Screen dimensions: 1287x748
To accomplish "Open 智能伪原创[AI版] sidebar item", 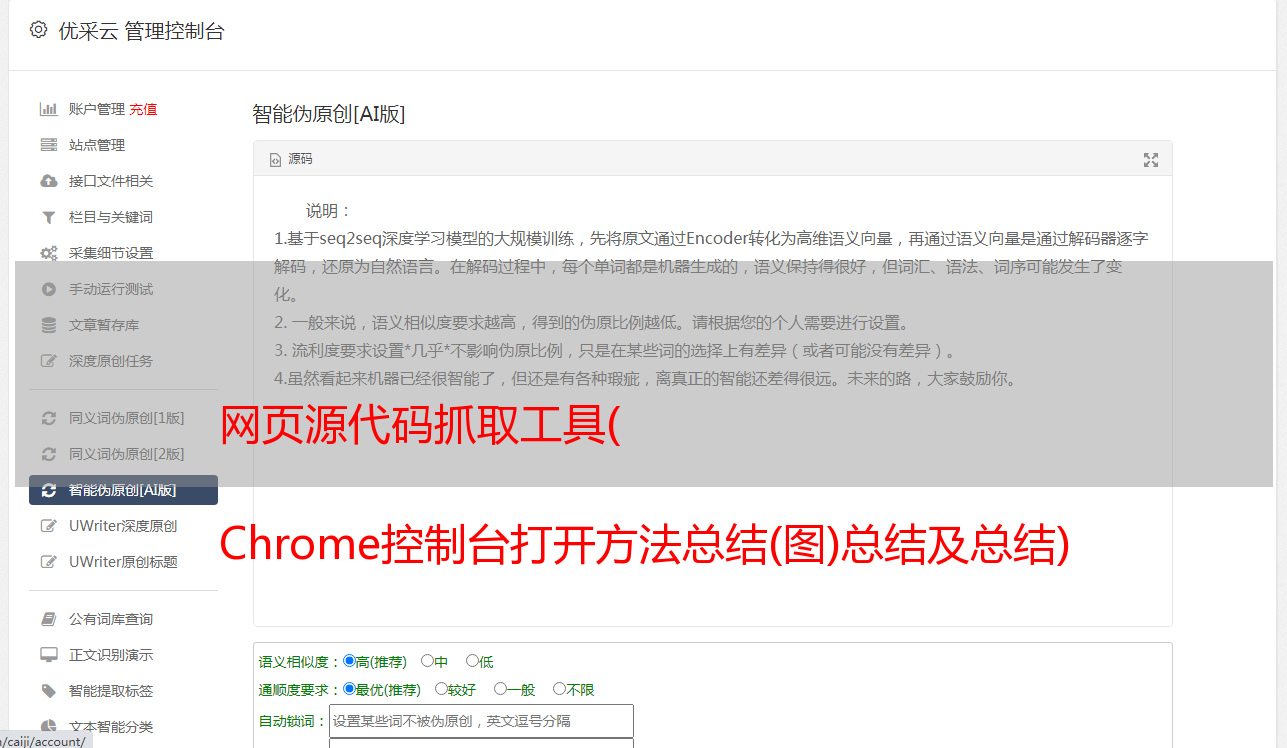I will pyautogui.click(x=123, y=490).
